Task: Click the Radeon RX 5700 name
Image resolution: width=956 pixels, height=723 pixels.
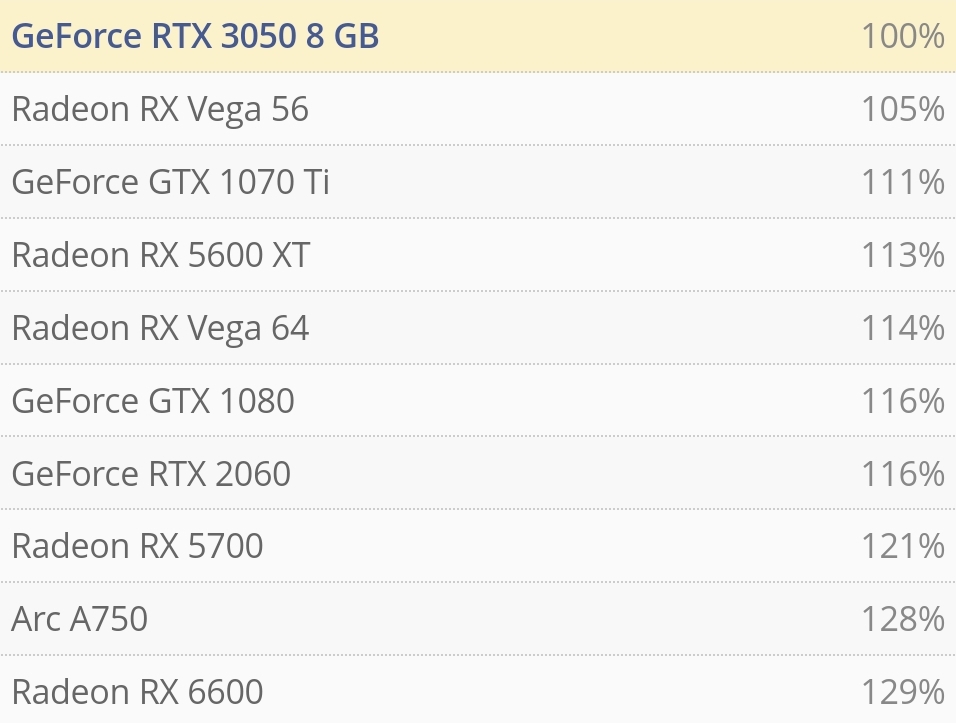Action: click(x=137, y=546)
